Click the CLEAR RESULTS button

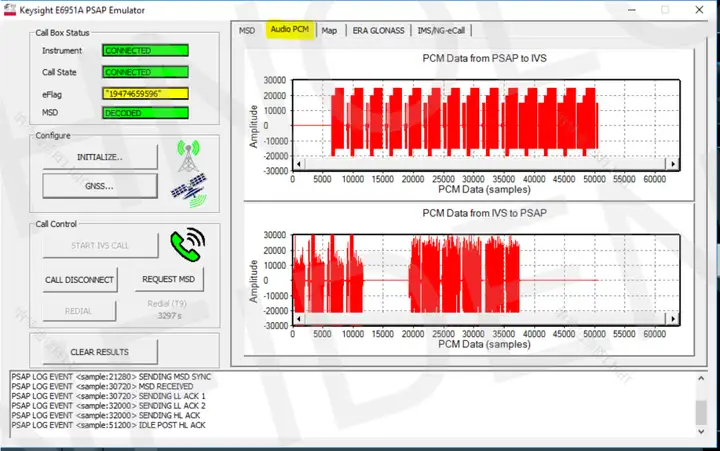click(100, 352)
